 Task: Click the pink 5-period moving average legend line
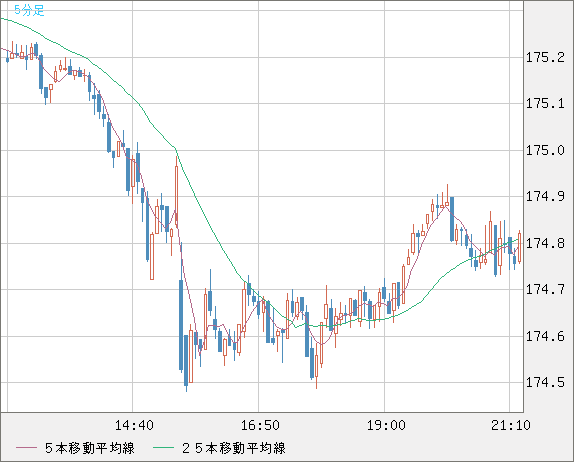(26, 448)
